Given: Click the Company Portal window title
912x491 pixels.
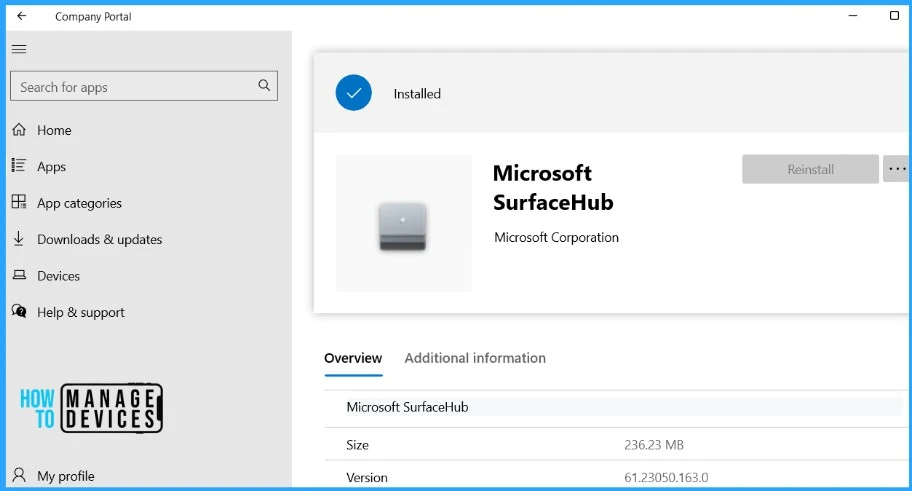Looking at the screenshot, I should 93,17.
